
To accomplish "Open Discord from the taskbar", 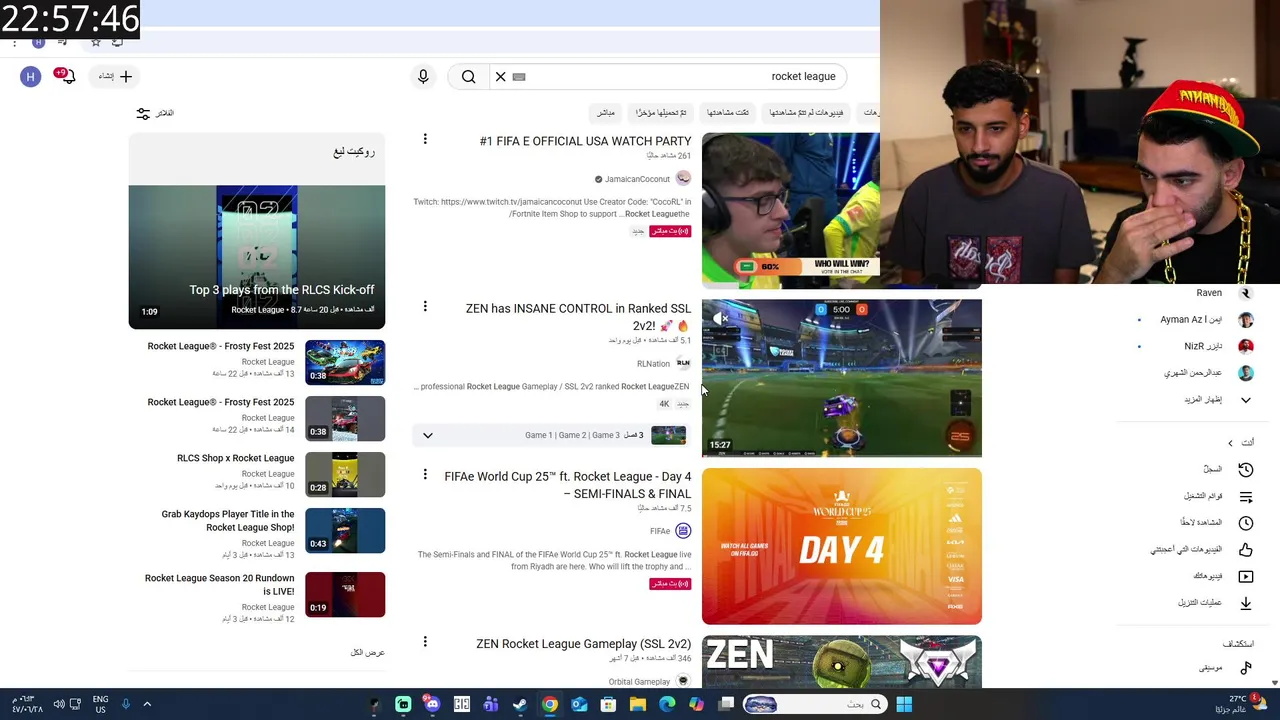I will coord(432,705).
